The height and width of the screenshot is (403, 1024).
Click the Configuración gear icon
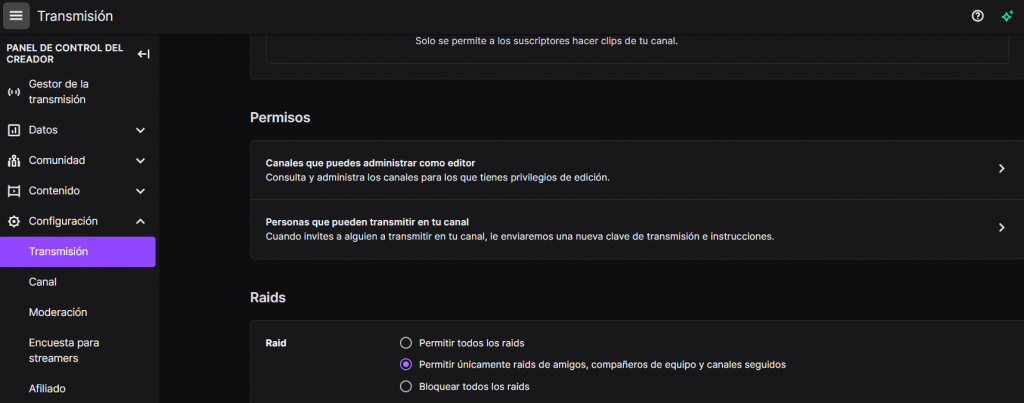click(14, 221)
